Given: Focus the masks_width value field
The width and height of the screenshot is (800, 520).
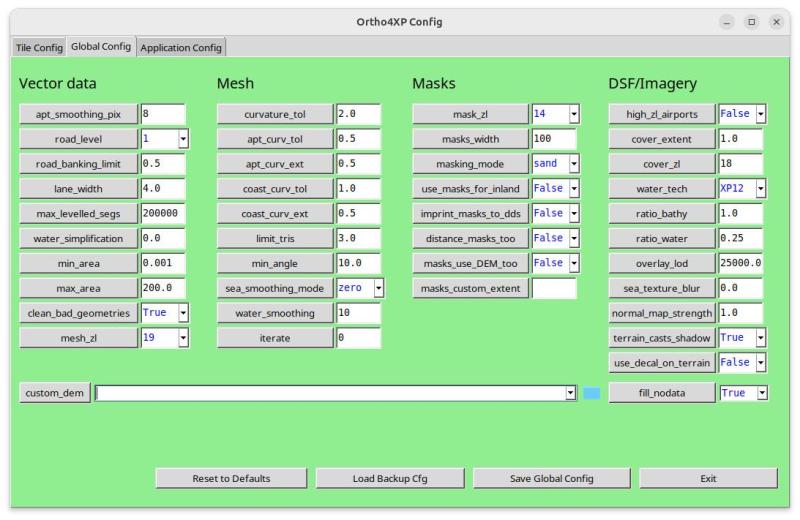Looking at the screenshot, I should pos(554,139).
